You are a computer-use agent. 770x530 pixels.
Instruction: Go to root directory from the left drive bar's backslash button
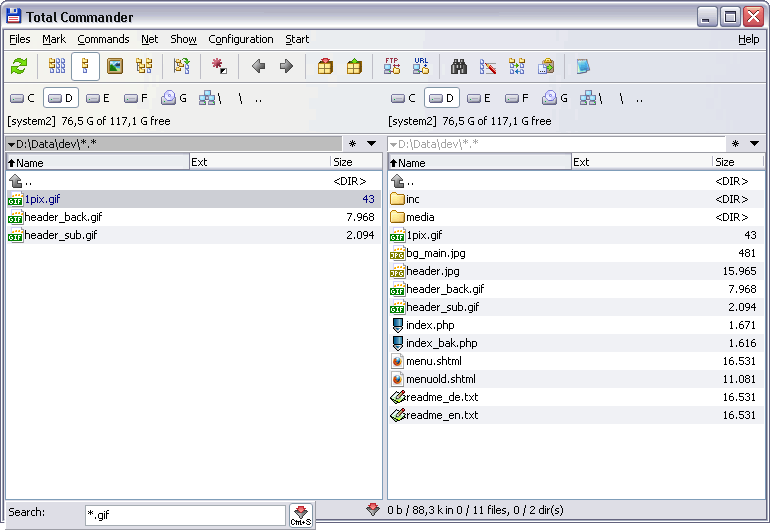(241, 99)
